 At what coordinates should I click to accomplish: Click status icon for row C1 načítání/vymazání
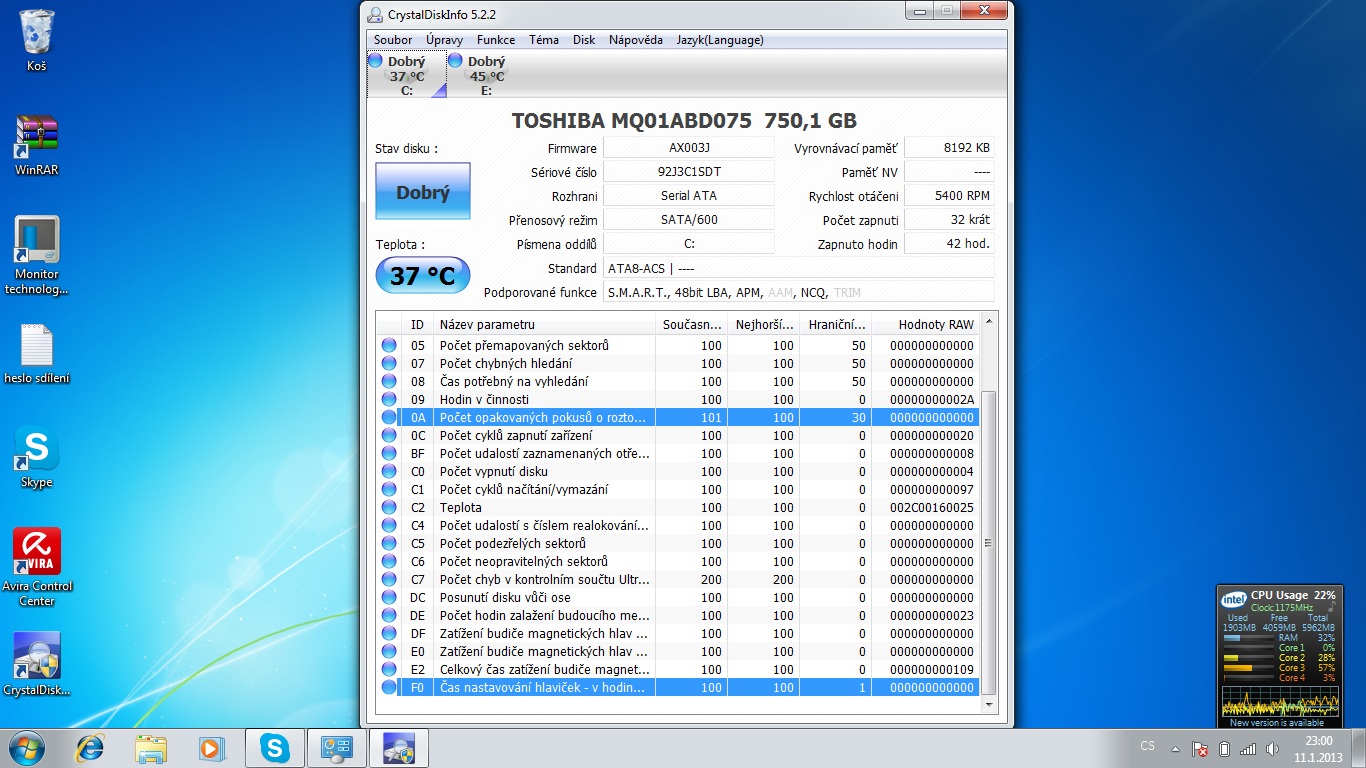click(x=389, y=489)
